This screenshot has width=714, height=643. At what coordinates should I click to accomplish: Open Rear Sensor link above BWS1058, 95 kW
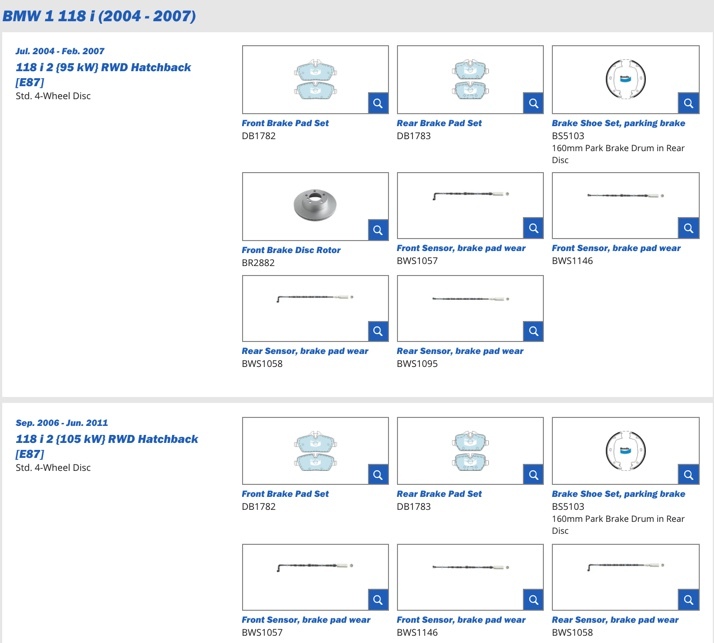(305, 351)
